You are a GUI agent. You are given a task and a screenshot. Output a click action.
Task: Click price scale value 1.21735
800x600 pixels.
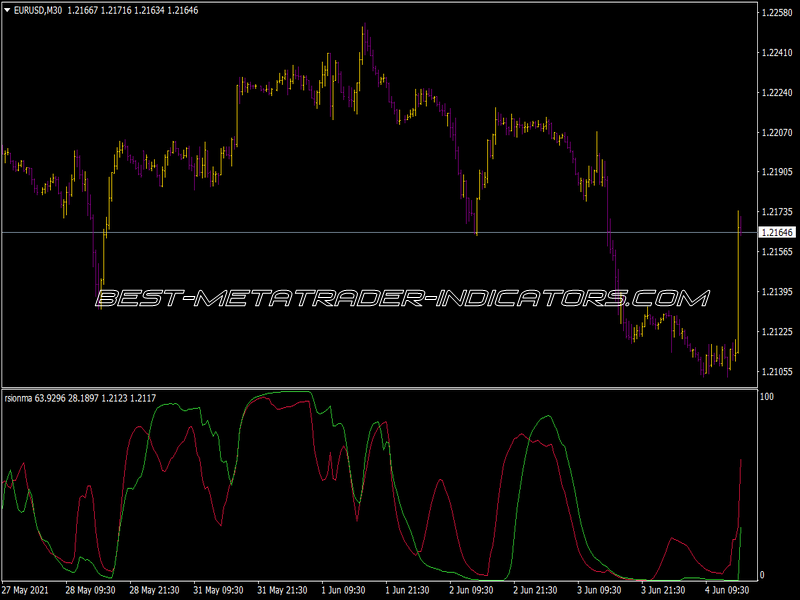point(777,212)
